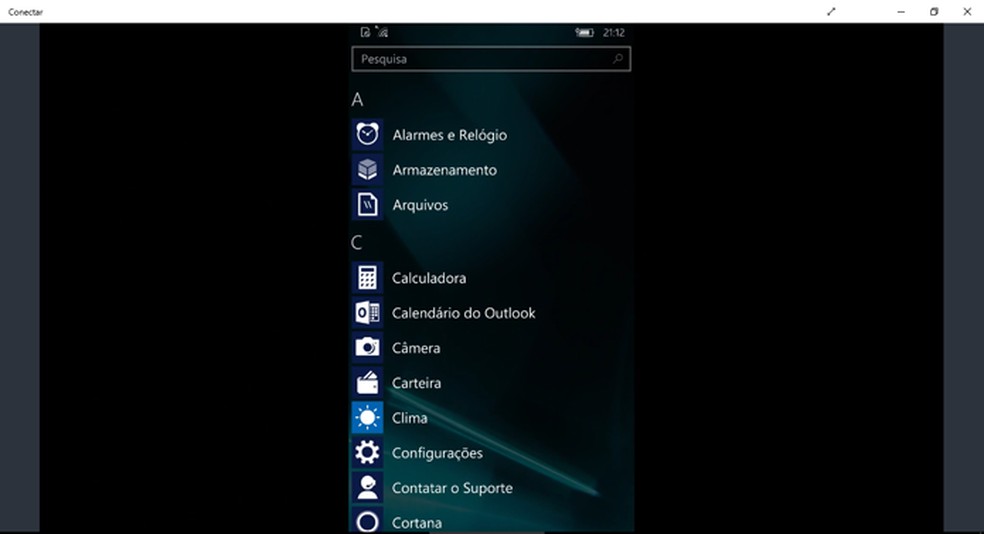Screen dimensions: 984x534
Task: Select Calendário do Outlook label
Action: [x=463, y=313]
